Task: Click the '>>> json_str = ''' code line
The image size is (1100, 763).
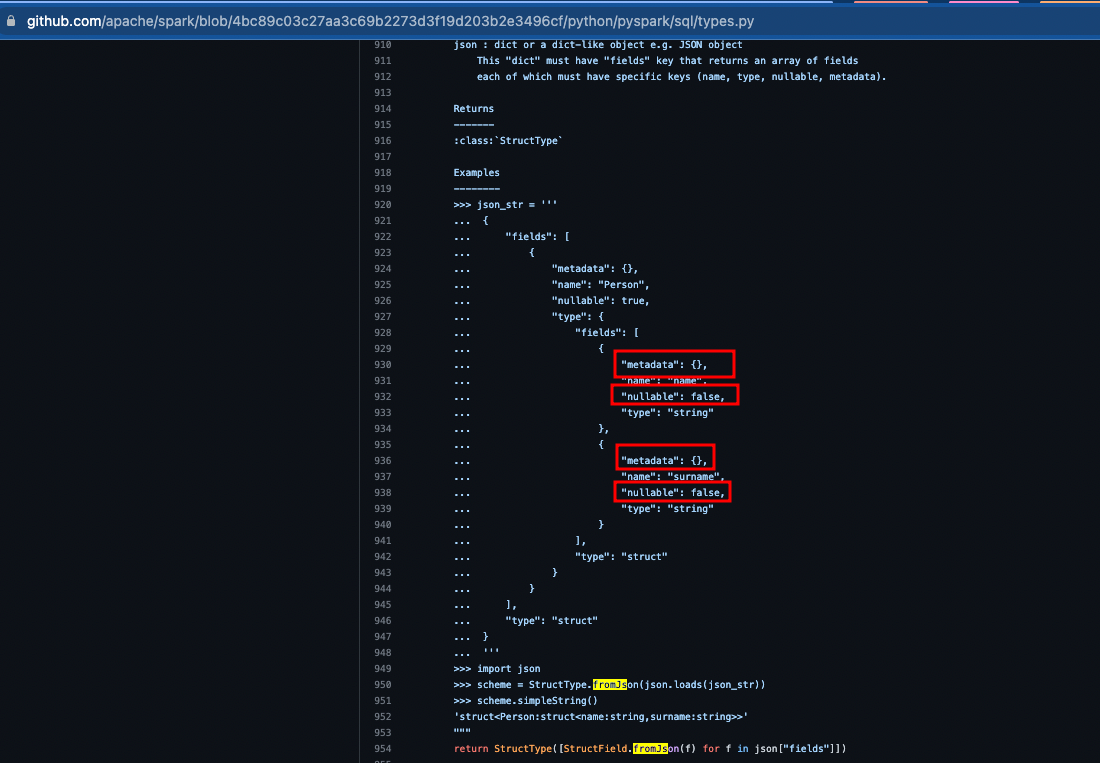Action: pyautogui.click(x=505, y=205)
